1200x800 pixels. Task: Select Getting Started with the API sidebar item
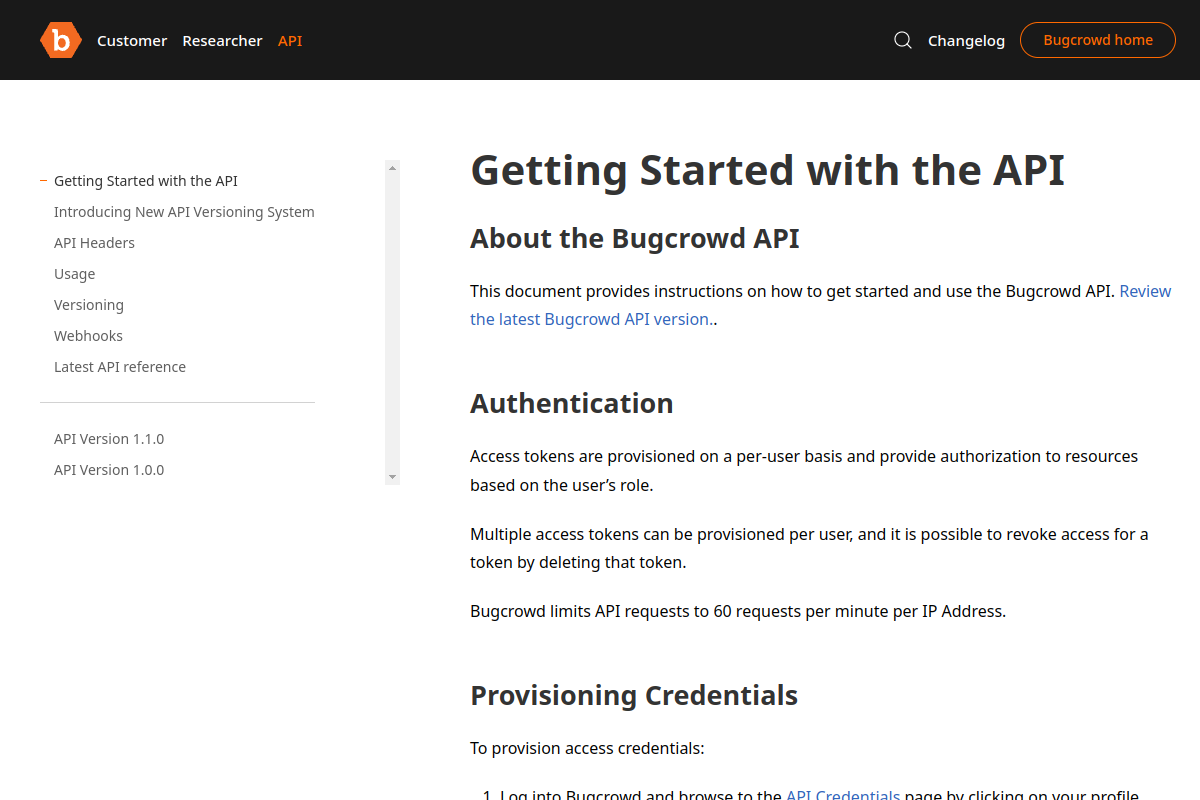click(146, 181)
